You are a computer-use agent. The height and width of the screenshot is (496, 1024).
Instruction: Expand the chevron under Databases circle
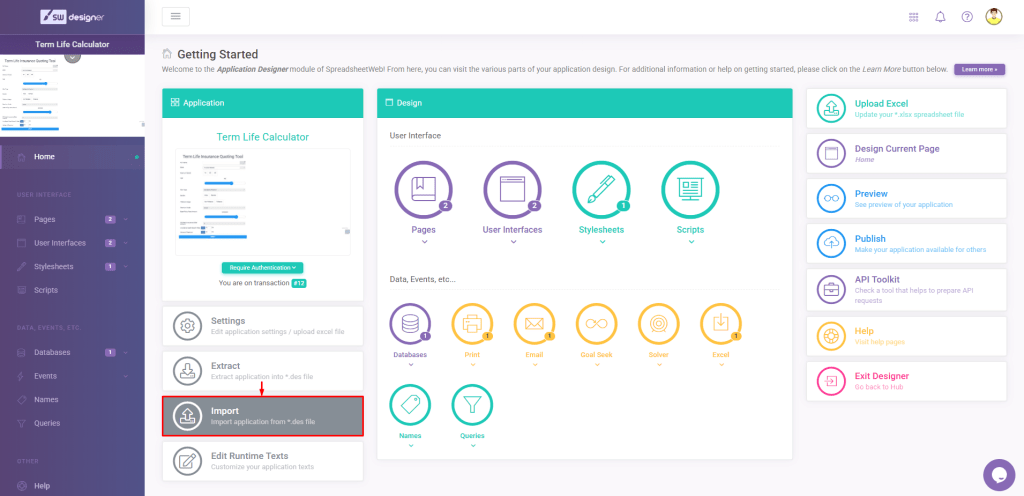(x=410, y=365)
